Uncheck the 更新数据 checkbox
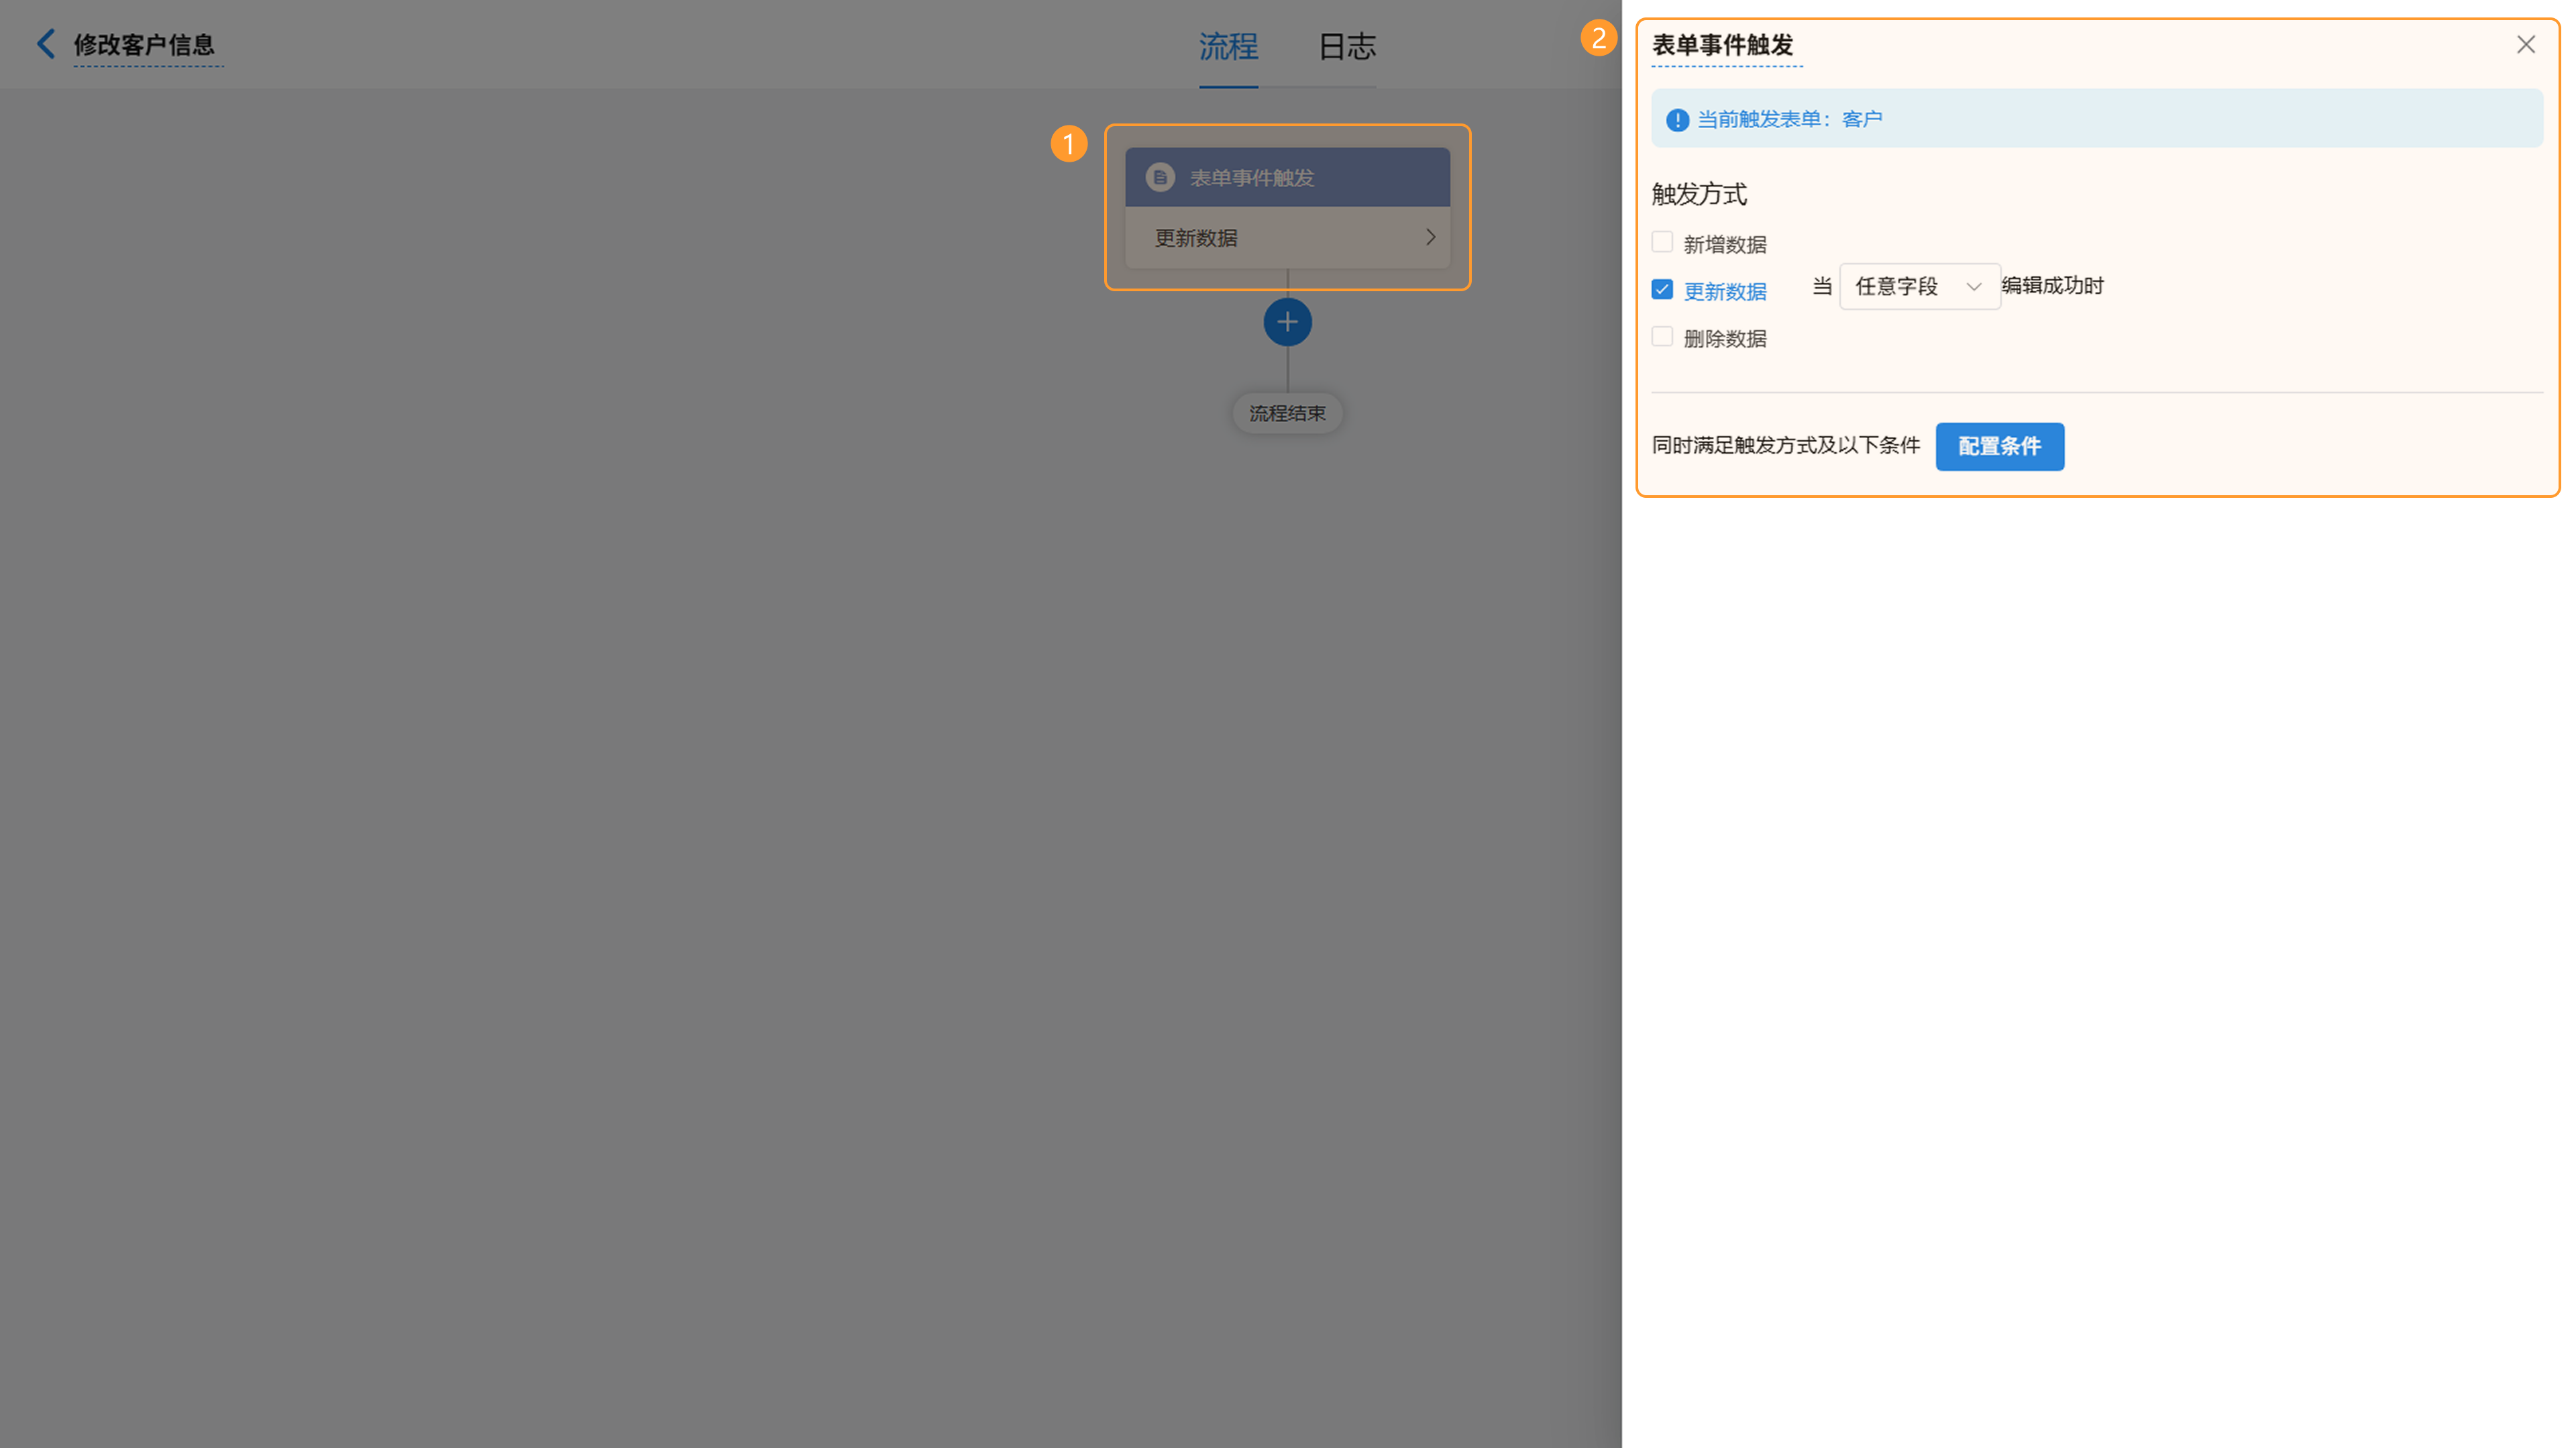This screenshot has height=1448, width=2576. click(1662, 289)
